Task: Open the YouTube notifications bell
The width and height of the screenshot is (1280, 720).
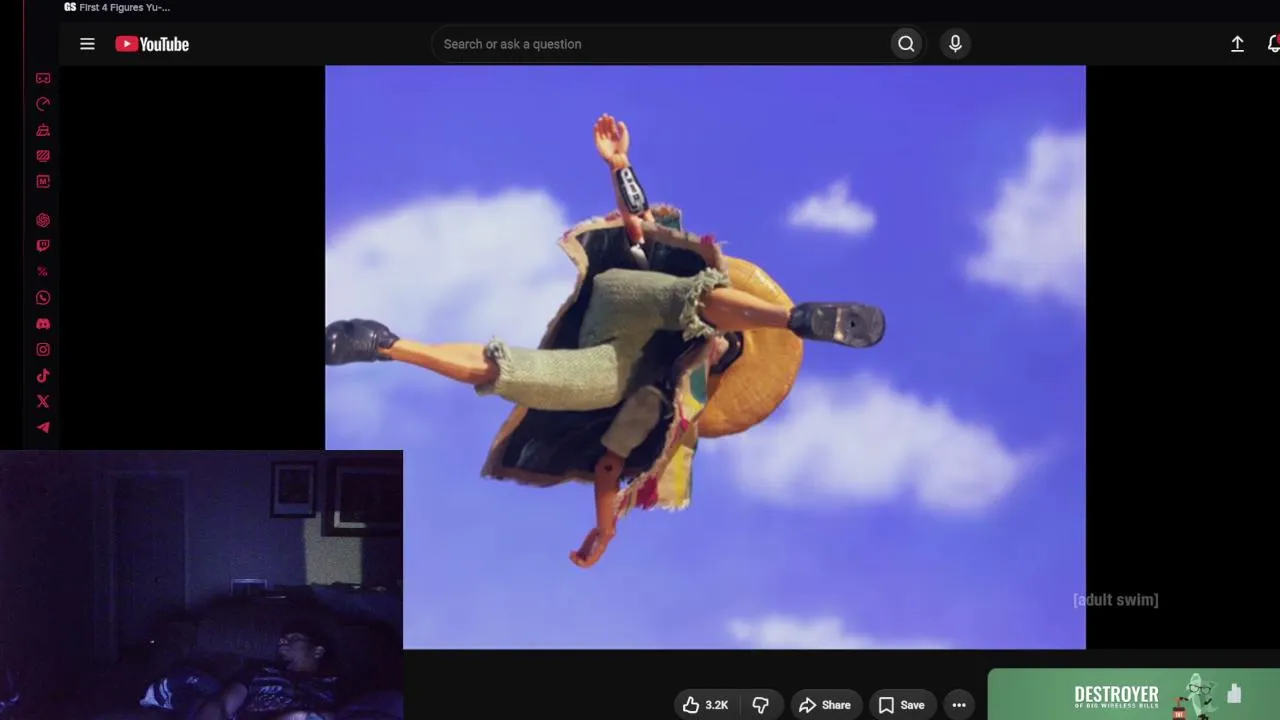Action: point(1273,44)
